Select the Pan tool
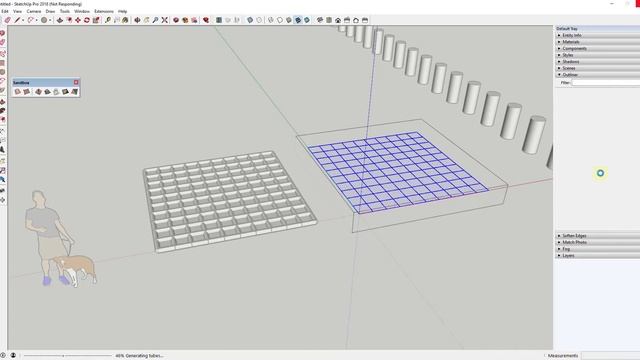Image resolution: width=640 pixels, height=360 pixels. pyautogui.click(x=146, y=20)
